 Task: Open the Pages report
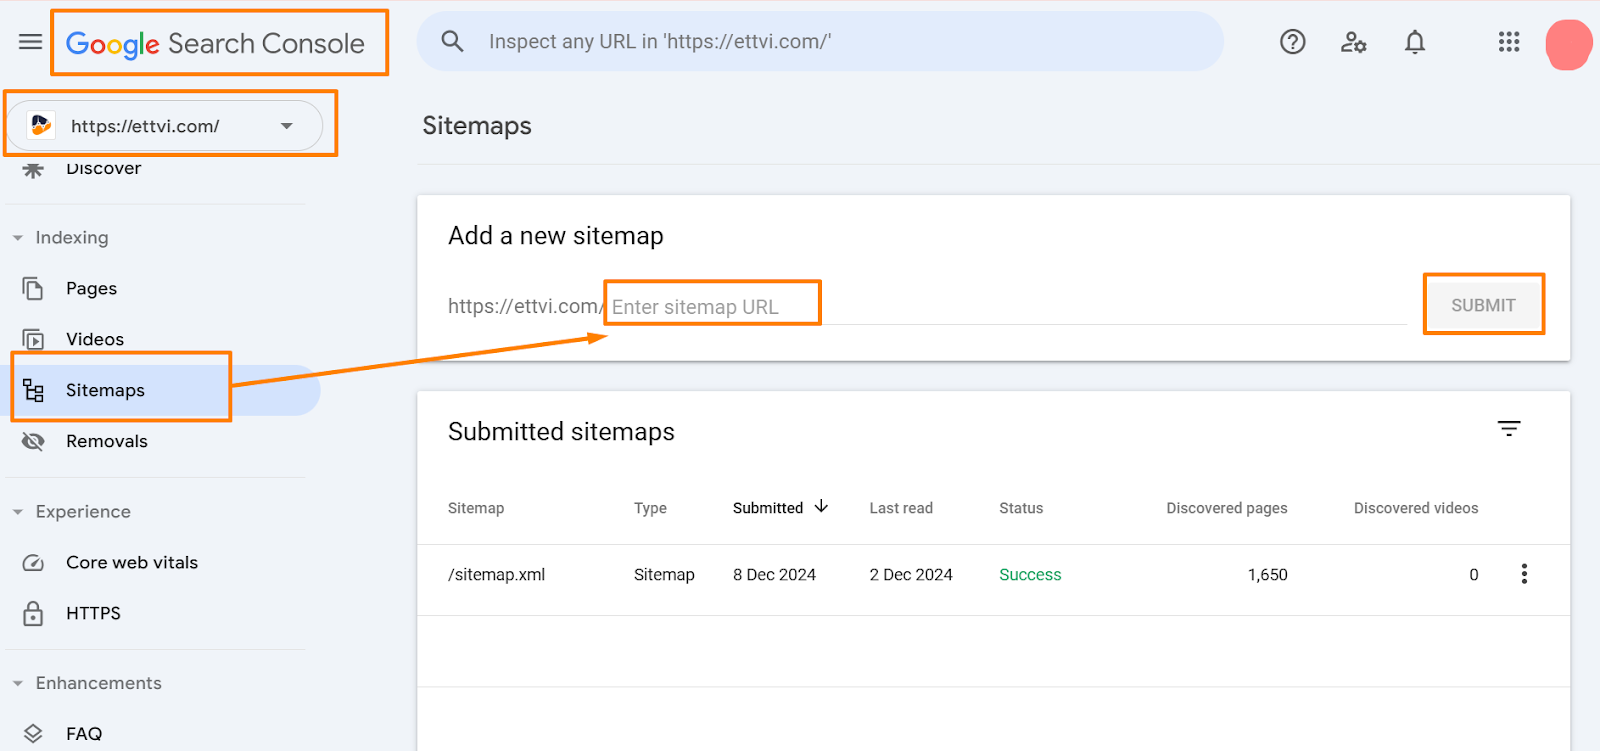92,288
